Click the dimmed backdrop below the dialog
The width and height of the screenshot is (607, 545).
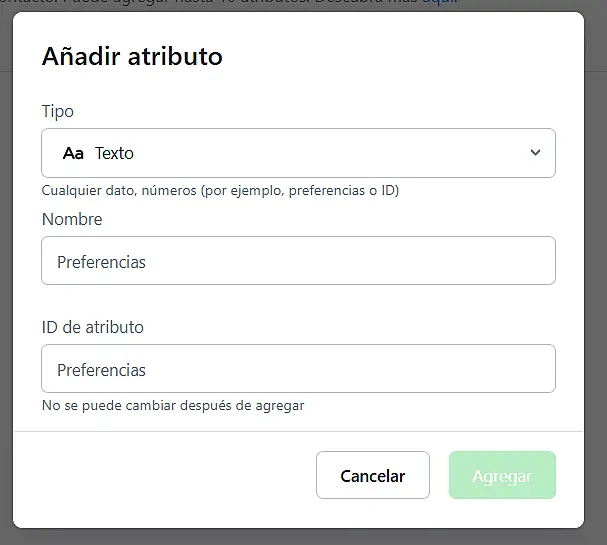coord(300,537)
